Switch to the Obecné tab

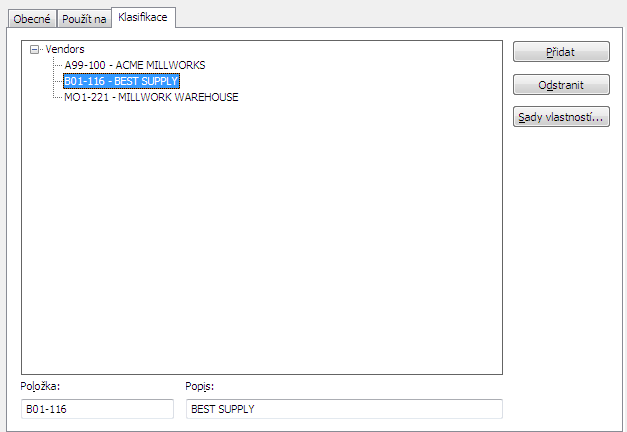[32, 19]
